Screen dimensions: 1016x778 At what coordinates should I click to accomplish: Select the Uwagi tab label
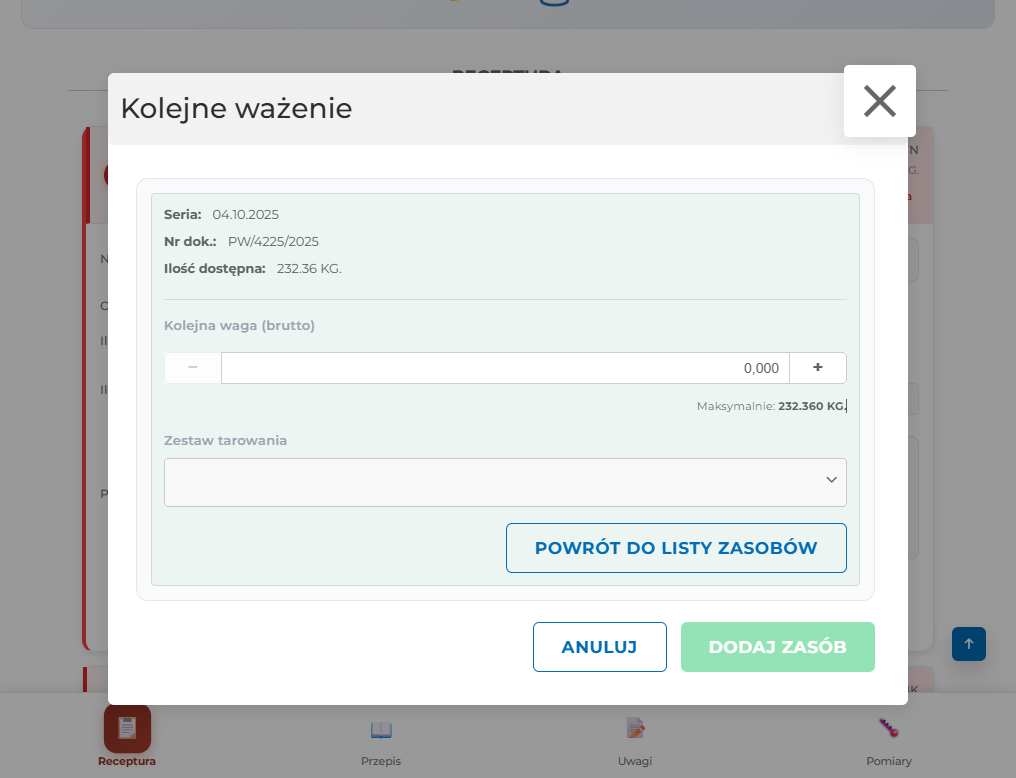click(x=635, y=761)
